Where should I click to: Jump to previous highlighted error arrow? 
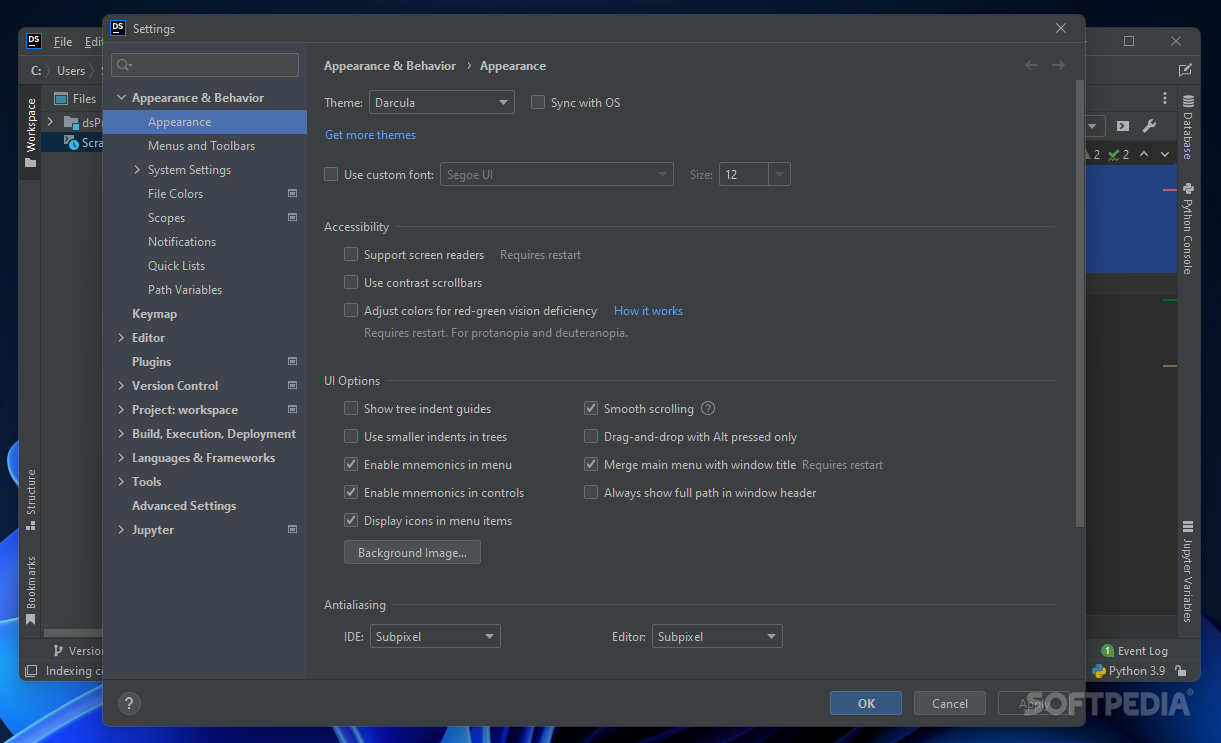(1144, 154)
